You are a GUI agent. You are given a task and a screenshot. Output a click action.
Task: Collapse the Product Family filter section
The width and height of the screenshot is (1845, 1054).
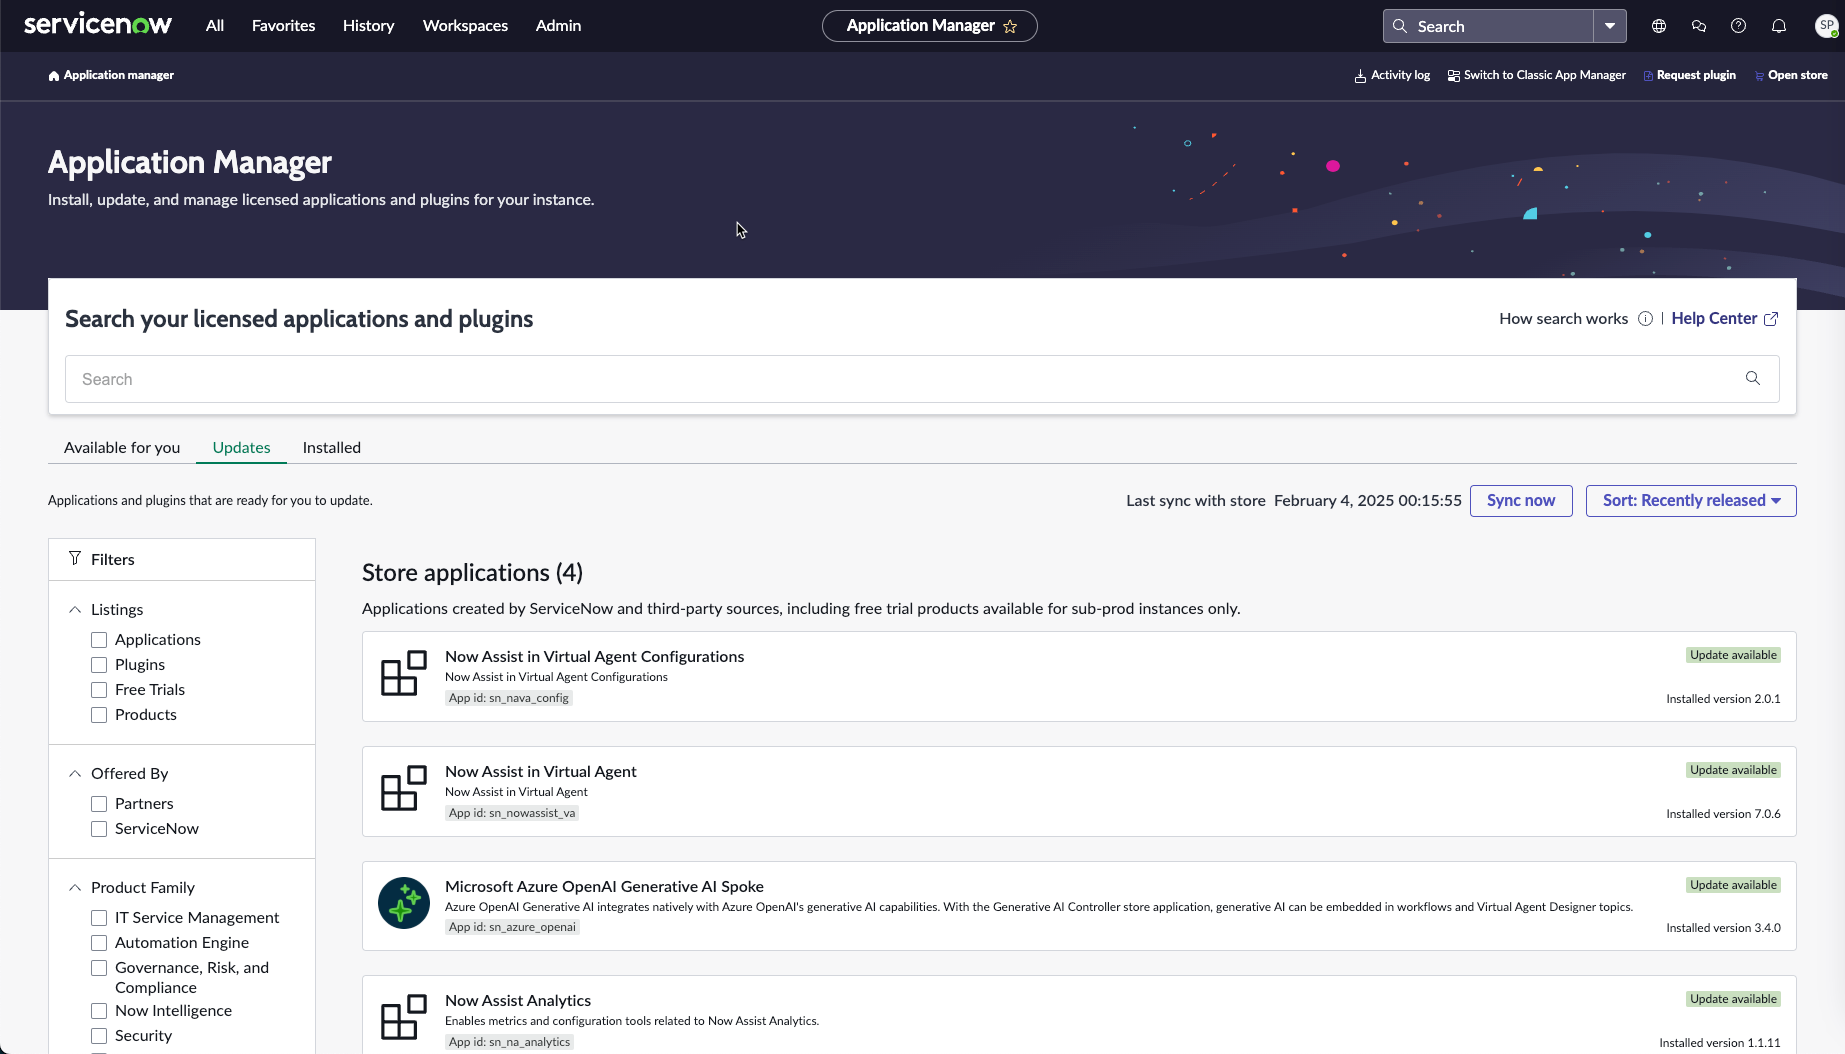click(75, 887)
